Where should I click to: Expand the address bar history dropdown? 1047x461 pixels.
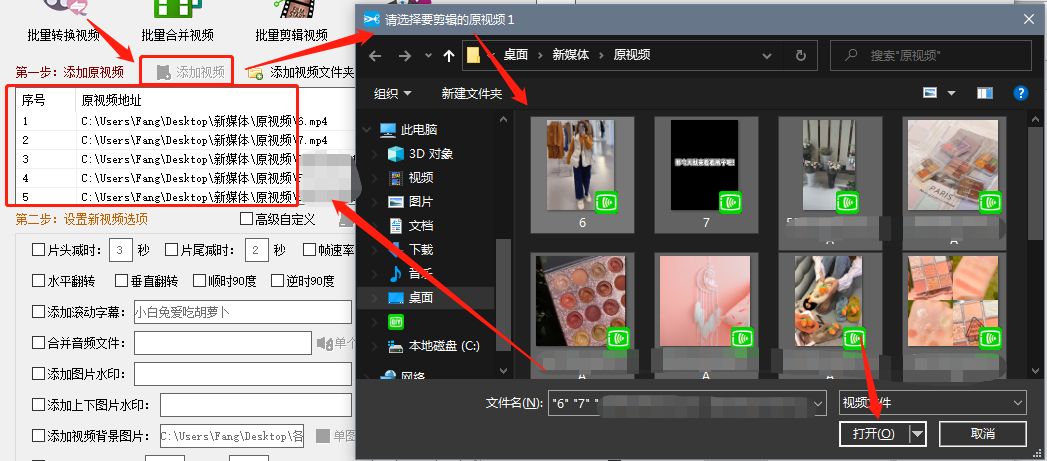tap(769, 55)
